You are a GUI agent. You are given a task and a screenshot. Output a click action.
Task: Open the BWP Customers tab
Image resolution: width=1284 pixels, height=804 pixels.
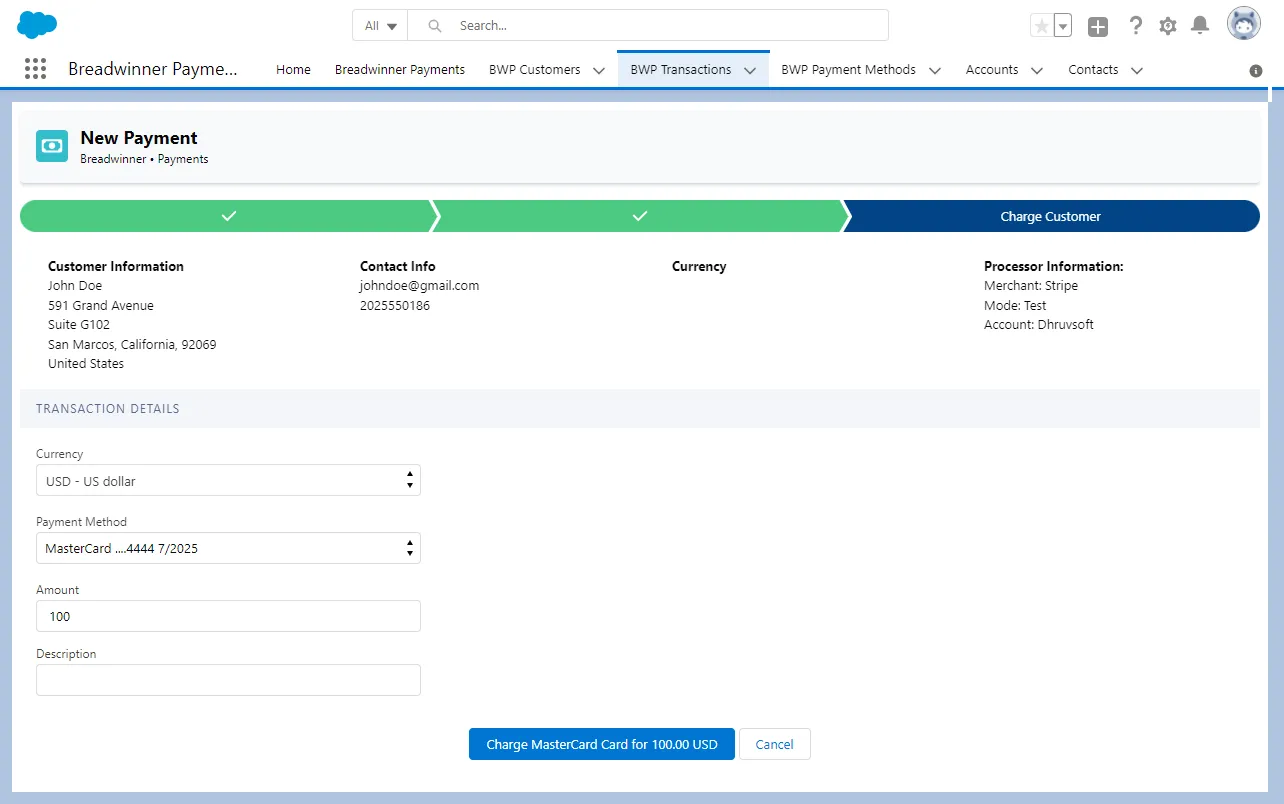534,70
